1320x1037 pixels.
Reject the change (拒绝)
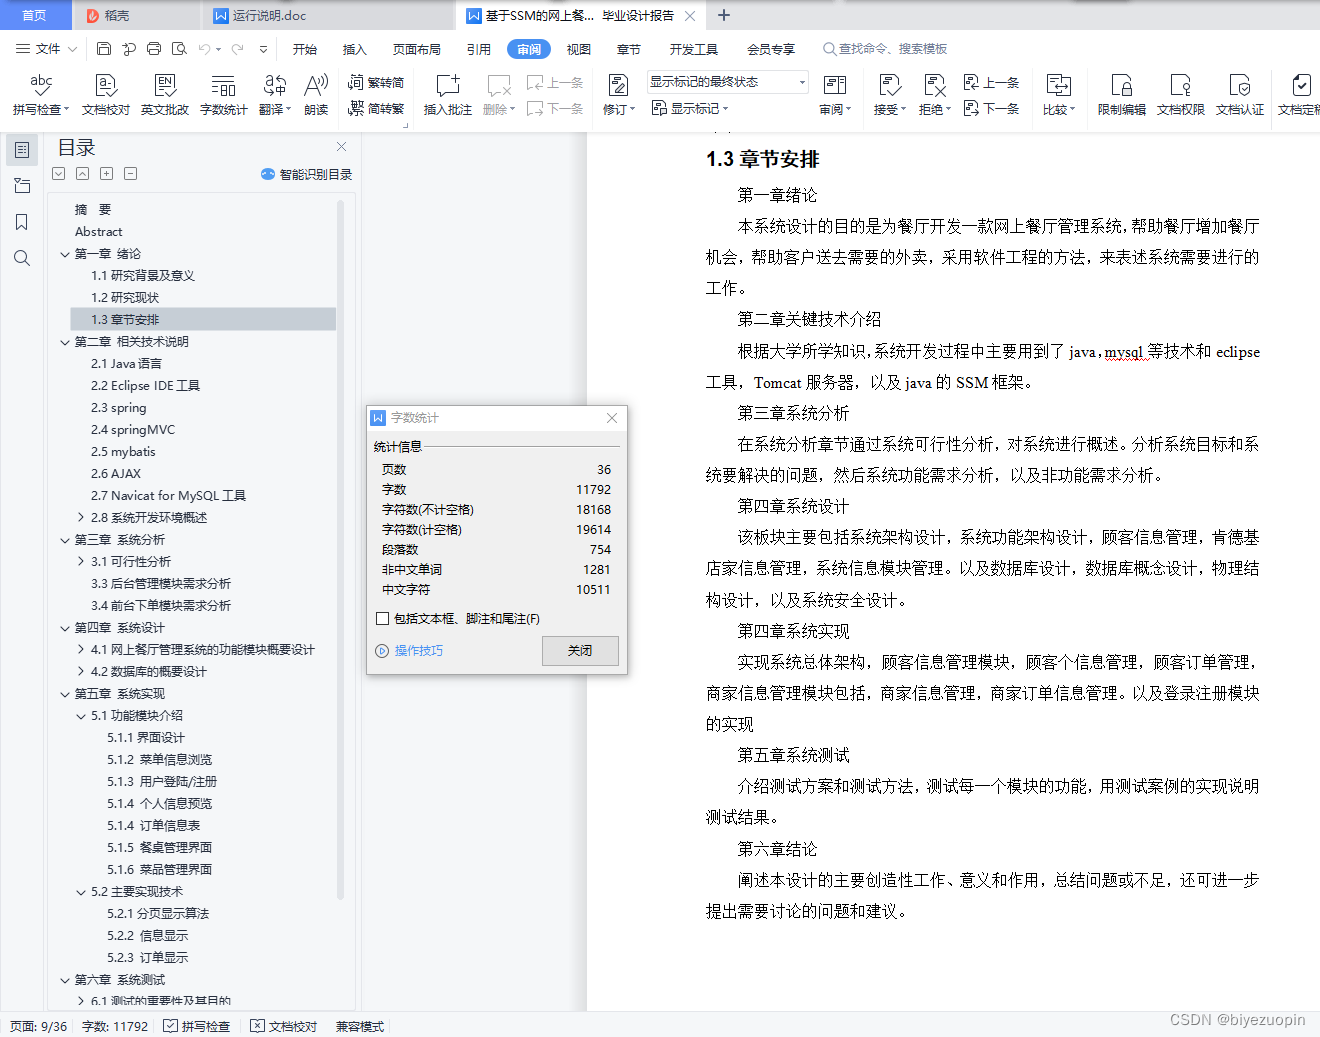click(x=935, y=95)
